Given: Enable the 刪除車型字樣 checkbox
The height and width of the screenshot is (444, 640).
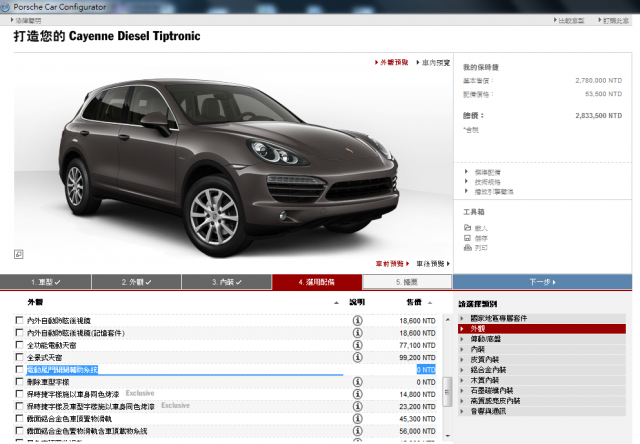Looking at the screenshot, I should (19, 382).
